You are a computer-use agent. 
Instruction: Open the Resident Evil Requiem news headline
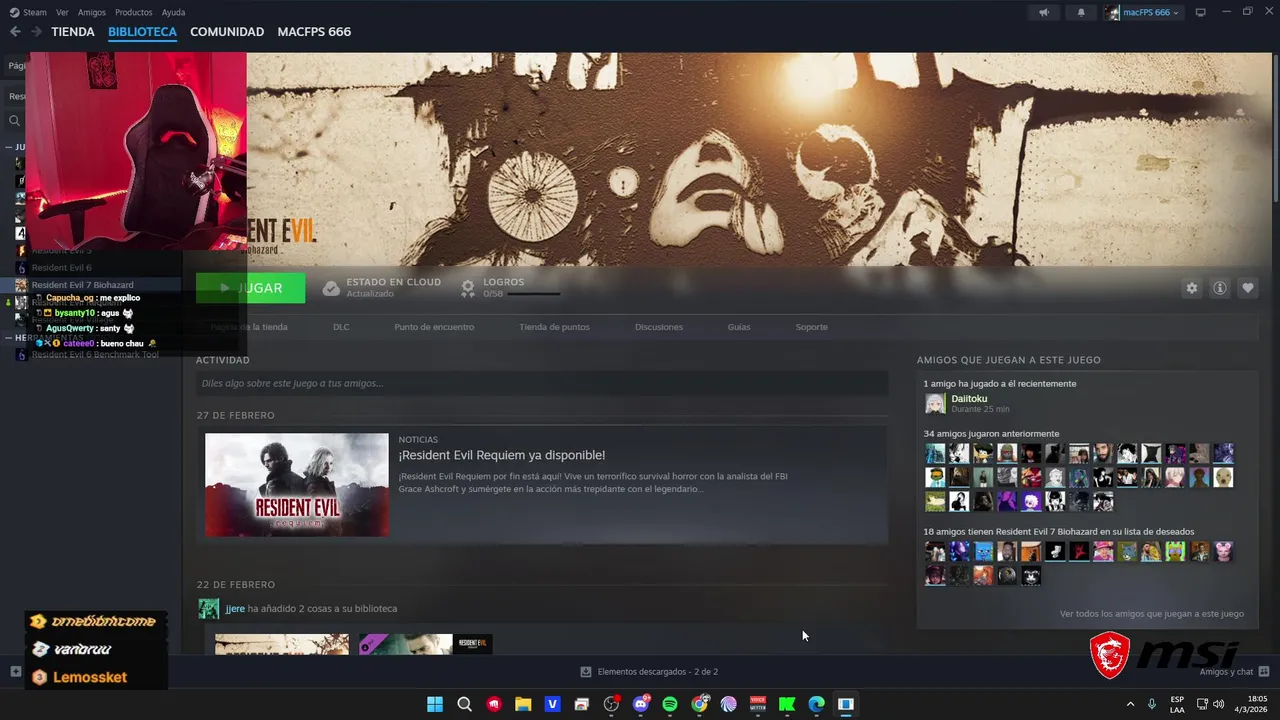501,455
